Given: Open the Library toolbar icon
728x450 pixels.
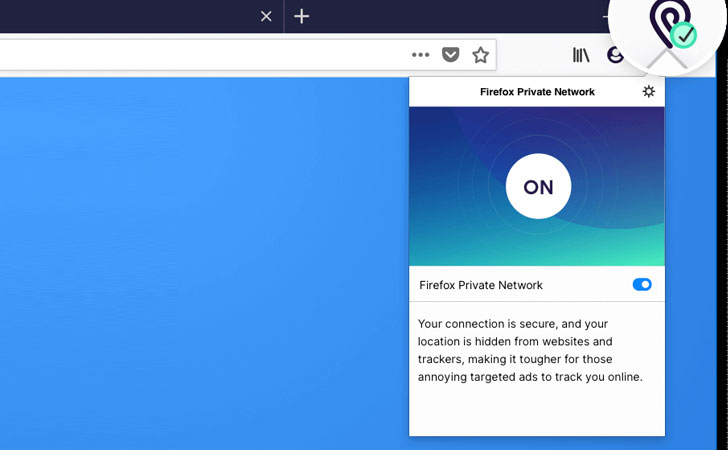Looking at the screenshot, I should click(580, 55).
